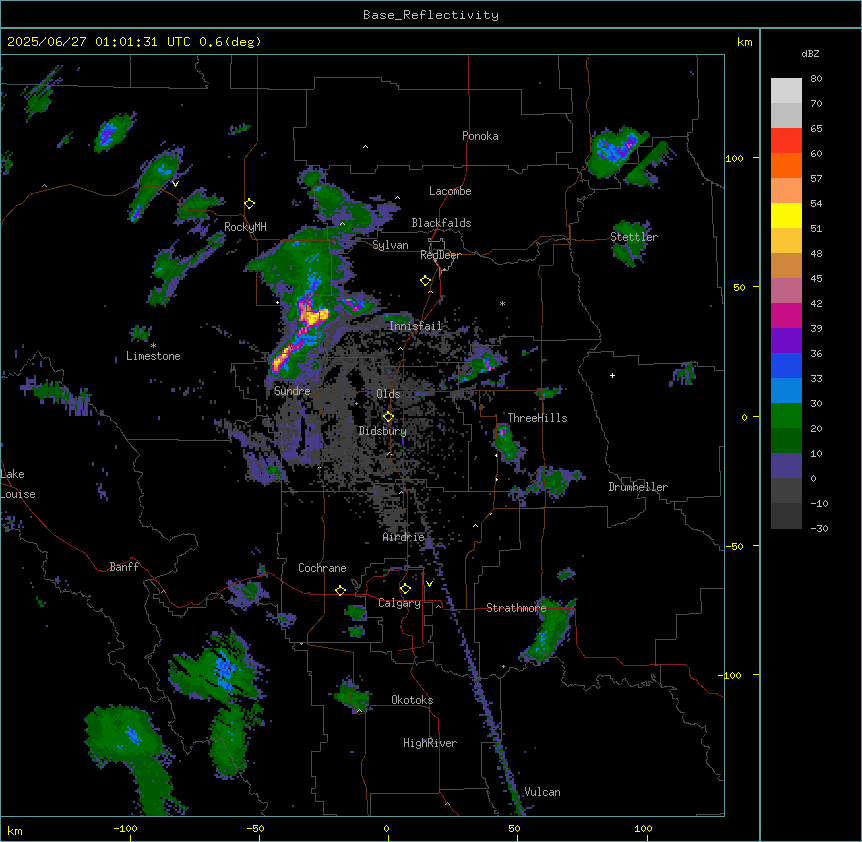
Task: Click the Airdrie city label
Action: pos(403,537)
